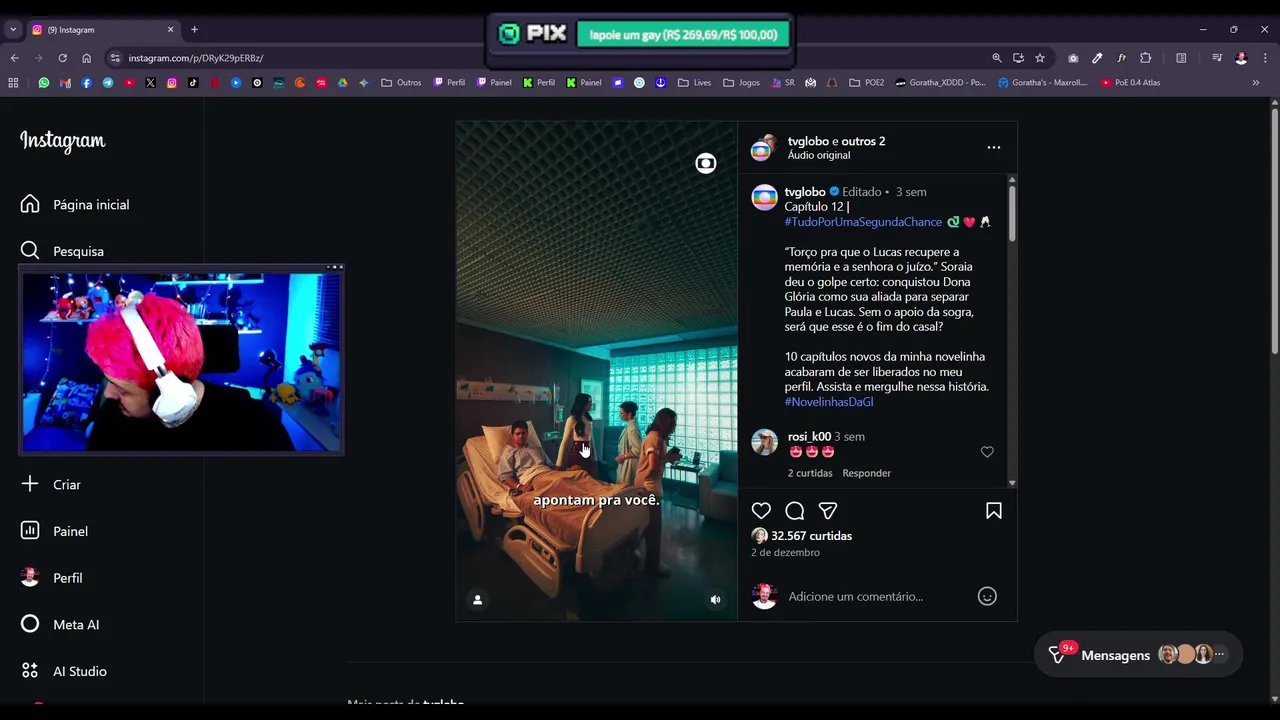The height and width of the screenshot is (720, 1280).
Task: Click the reel video to pause
Action: (x=596, y=371)
